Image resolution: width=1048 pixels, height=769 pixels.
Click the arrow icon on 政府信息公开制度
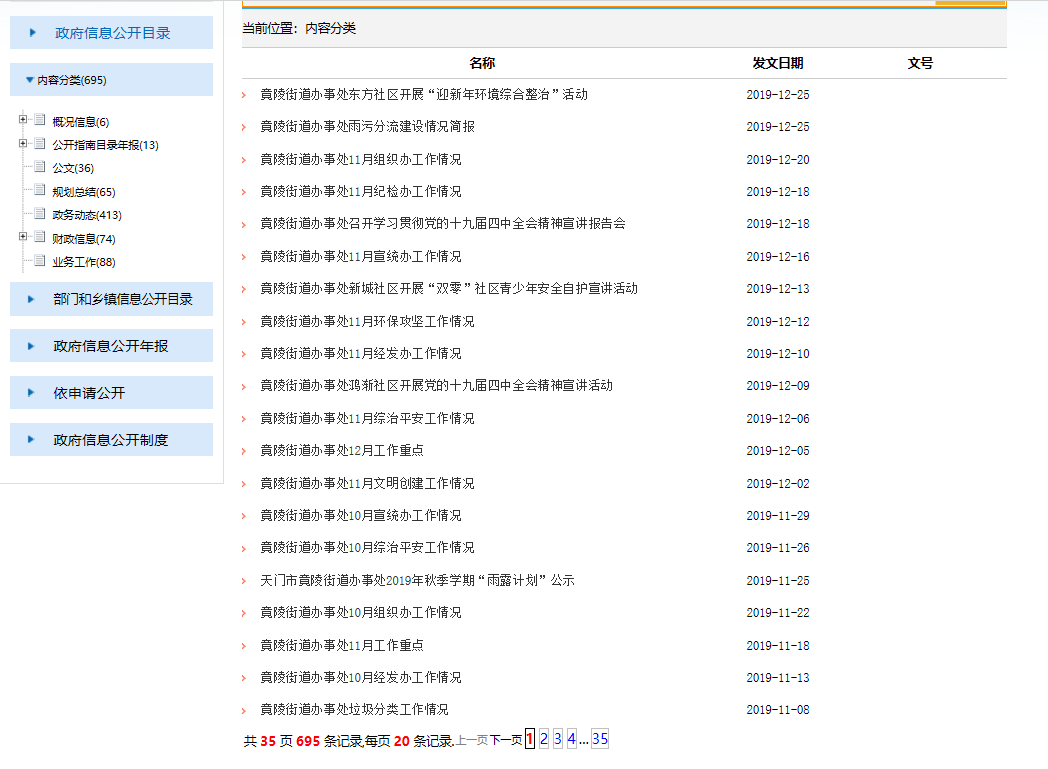point(33,440)
